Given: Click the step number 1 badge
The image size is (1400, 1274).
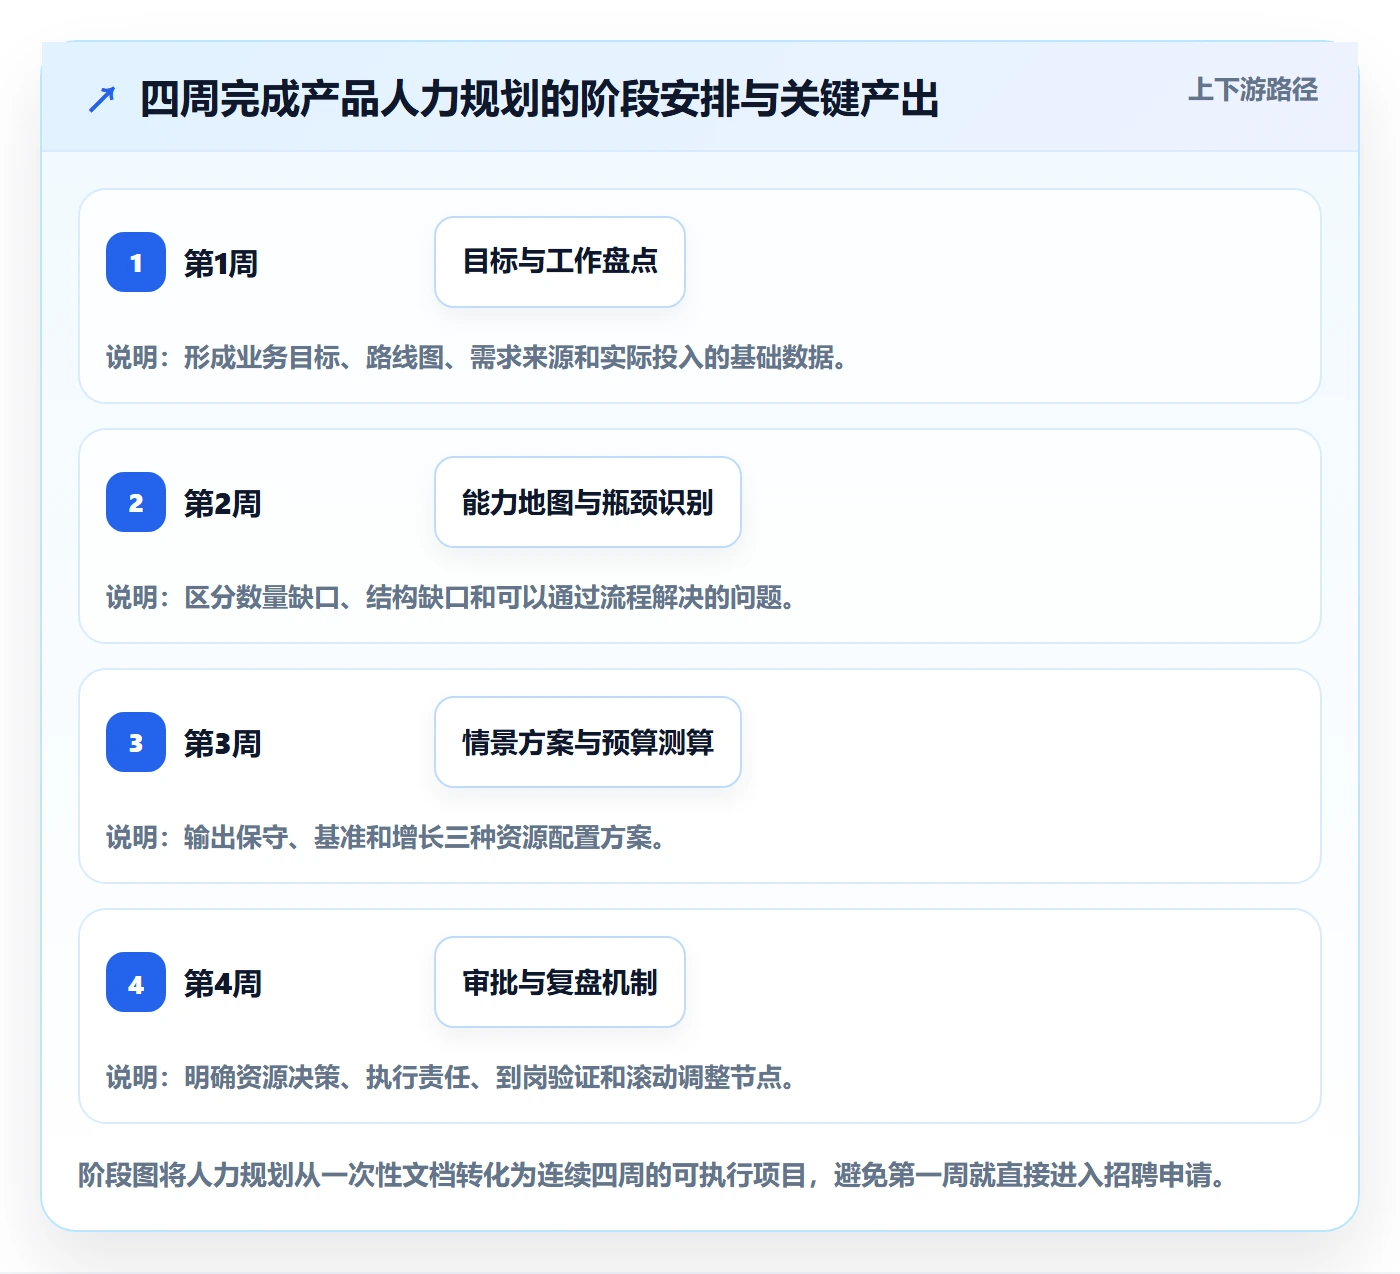Looking at the screenshot, I should coord(136,262).
